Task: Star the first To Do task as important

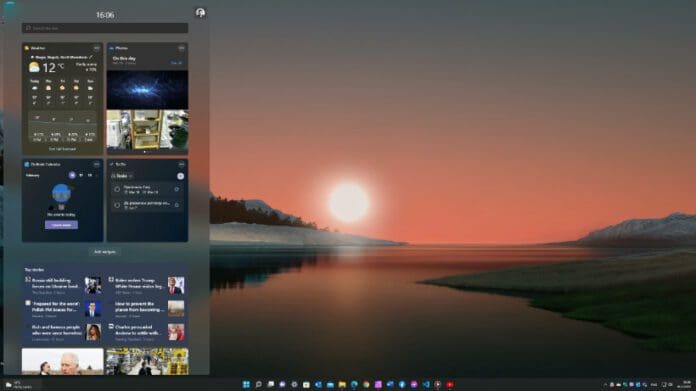Action: click(x=177, y=190)
